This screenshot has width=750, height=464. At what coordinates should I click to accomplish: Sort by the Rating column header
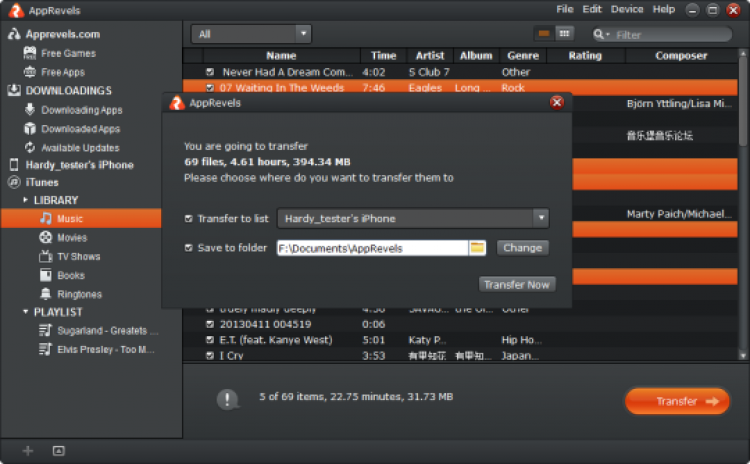pos(585,55)
